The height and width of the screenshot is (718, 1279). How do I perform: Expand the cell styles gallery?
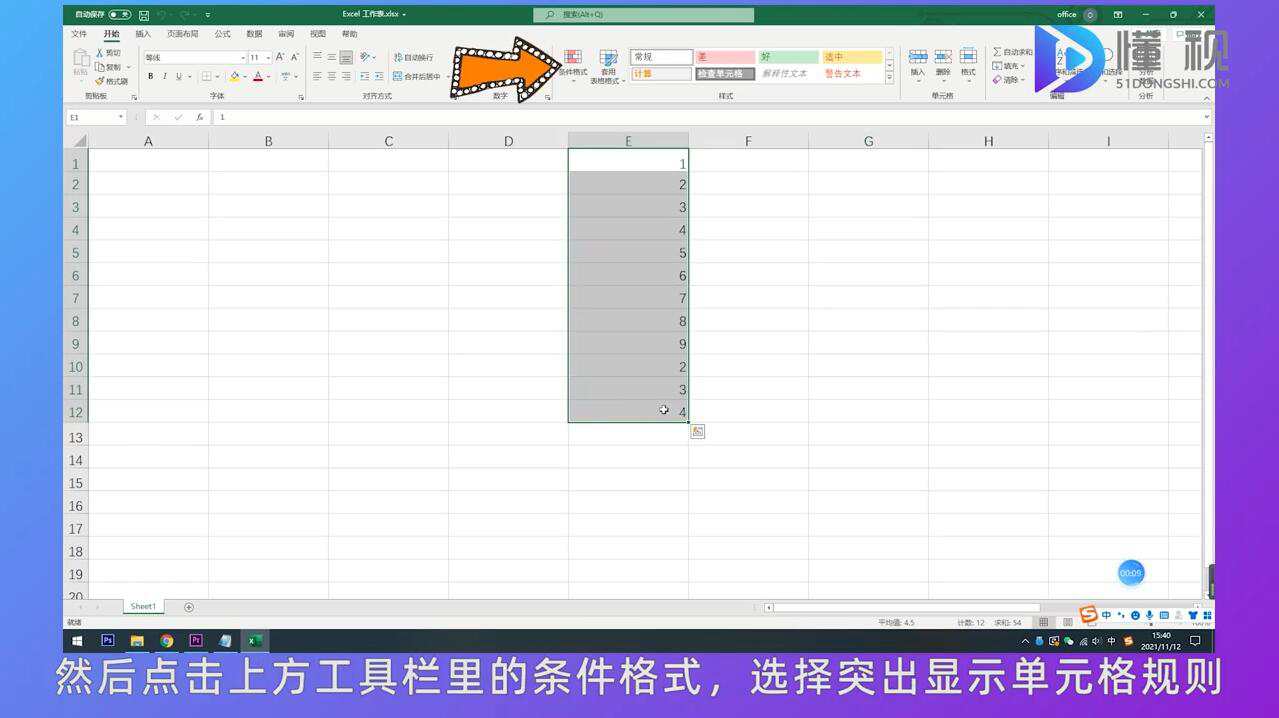coord(890,78)
